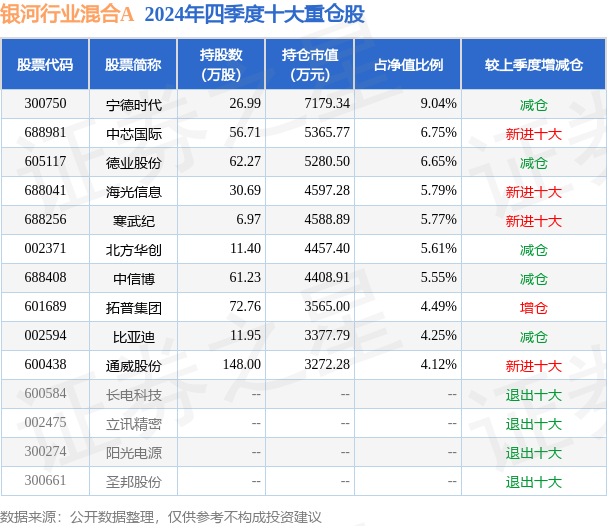Click 减仓 in 北方华创 row
The width and height of the screenshot is (607, 526).
[x=533, y=250]
